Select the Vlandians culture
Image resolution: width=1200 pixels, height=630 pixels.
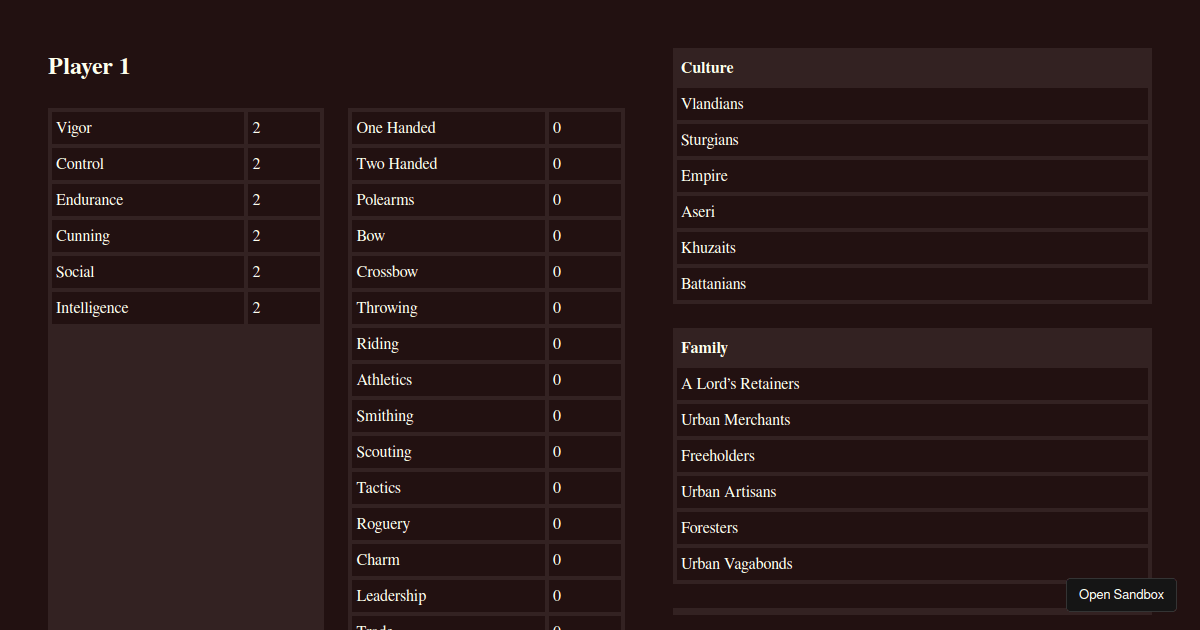pos(911,103)
